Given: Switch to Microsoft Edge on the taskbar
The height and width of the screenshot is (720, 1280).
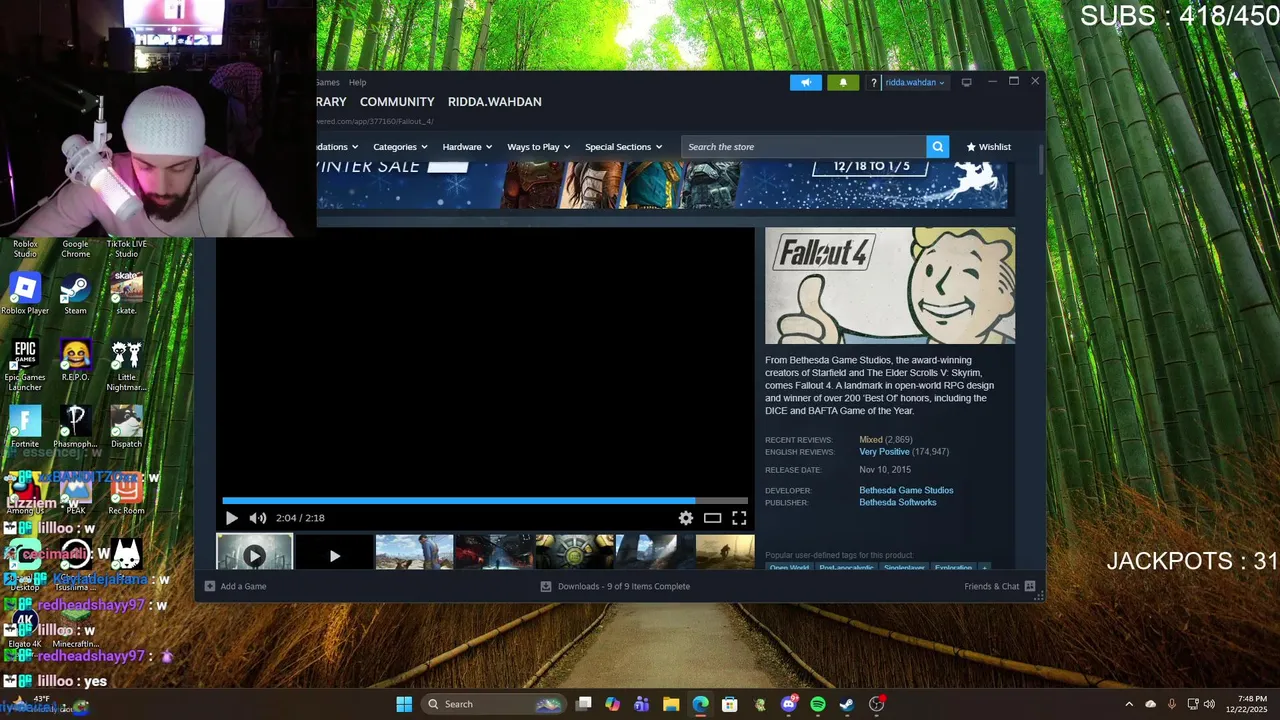Looking at the screenshot, I should 700,704.
